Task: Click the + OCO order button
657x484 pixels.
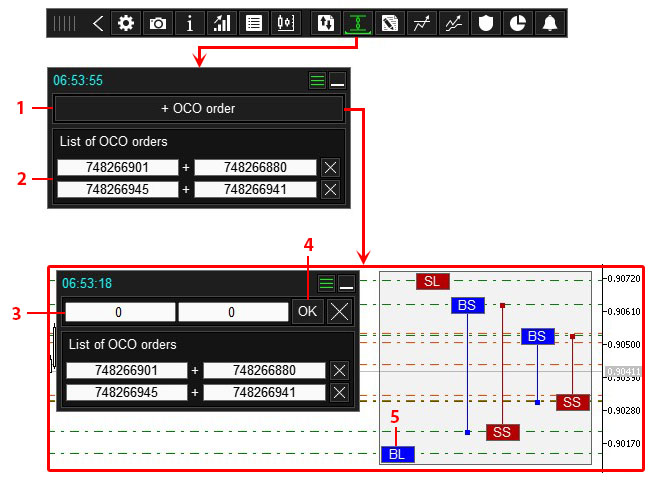Action: 199,109
